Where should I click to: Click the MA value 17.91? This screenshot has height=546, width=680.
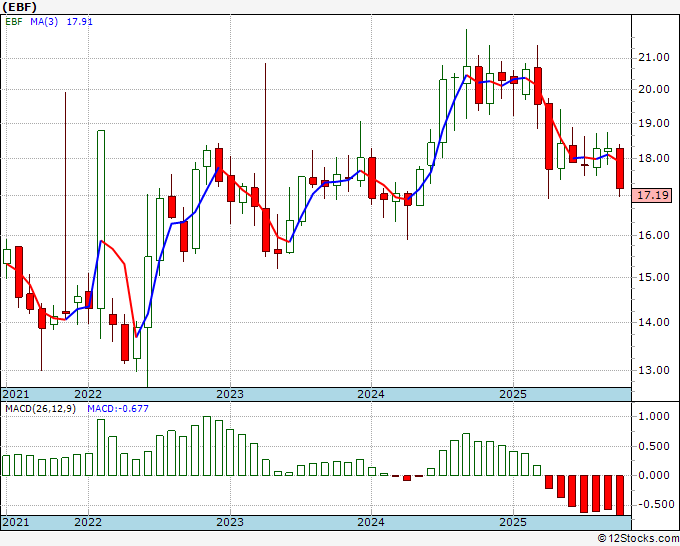coord(79,22)
